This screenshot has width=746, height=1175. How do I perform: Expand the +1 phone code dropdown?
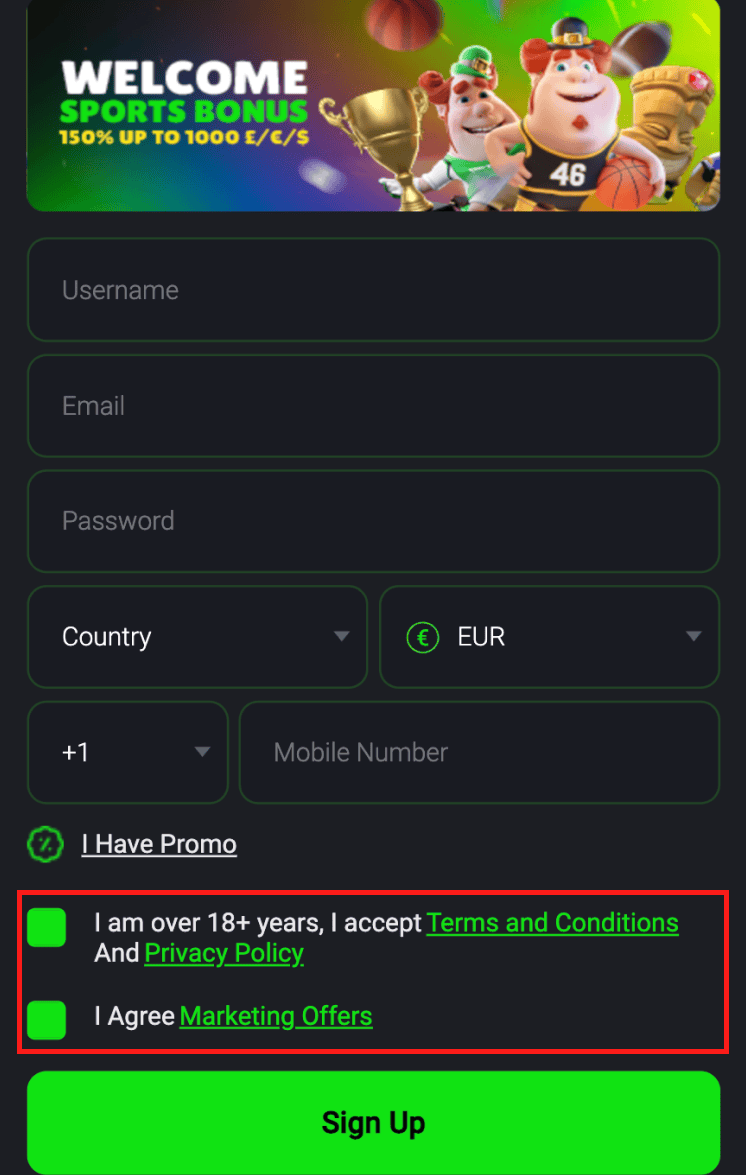point(128,752)
